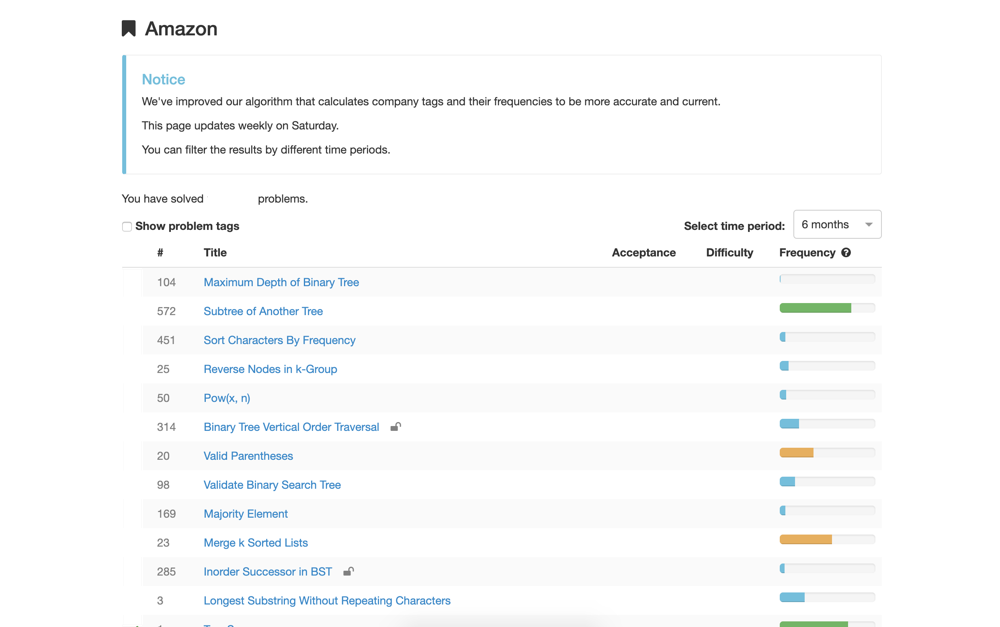Open the 6 months time period dropdown

[x=837, y=225]
